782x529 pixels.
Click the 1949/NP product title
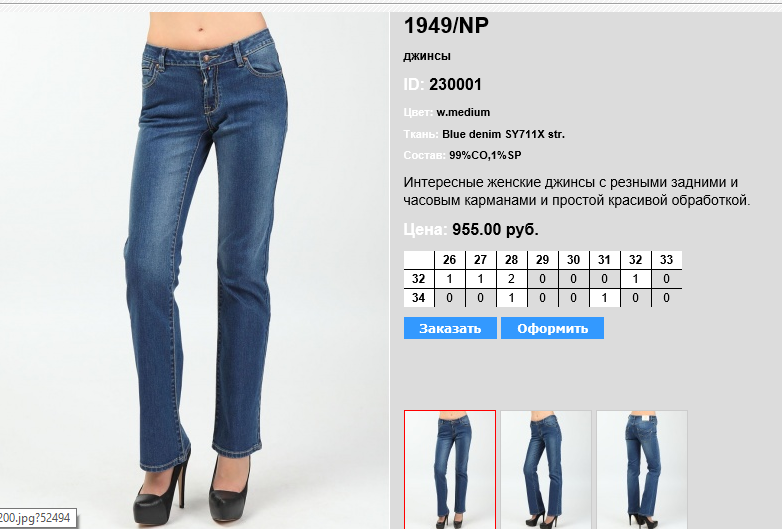(x=446, y=26)
